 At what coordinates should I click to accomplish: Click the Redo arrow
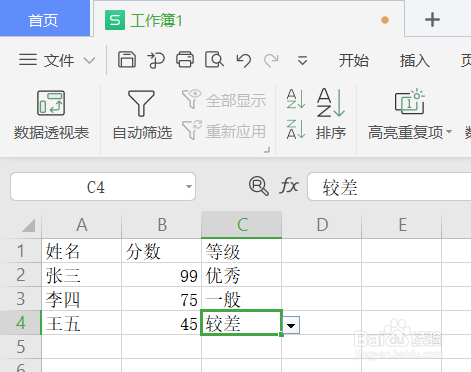click(271, 61)
